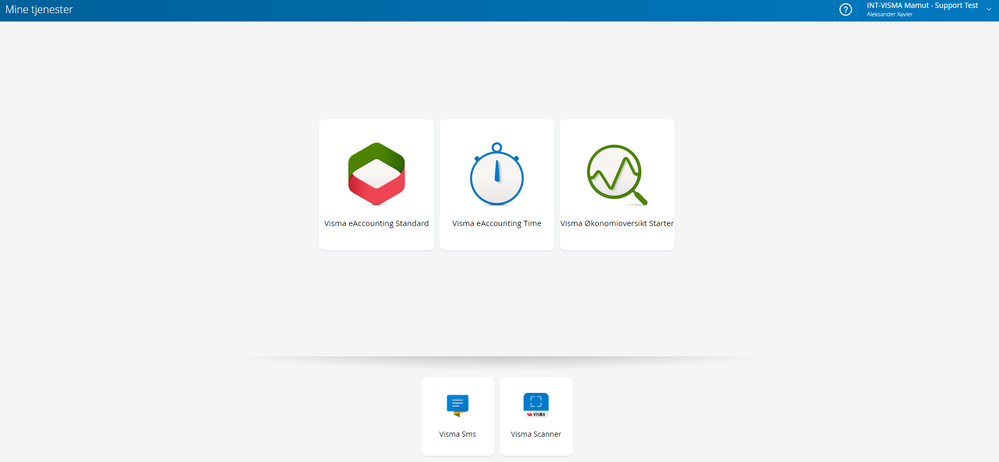The height and width of the screenshot is (462, 999).
Task: Click the Visma eAccounting Standard label
Action: click(x=377, y=224)
